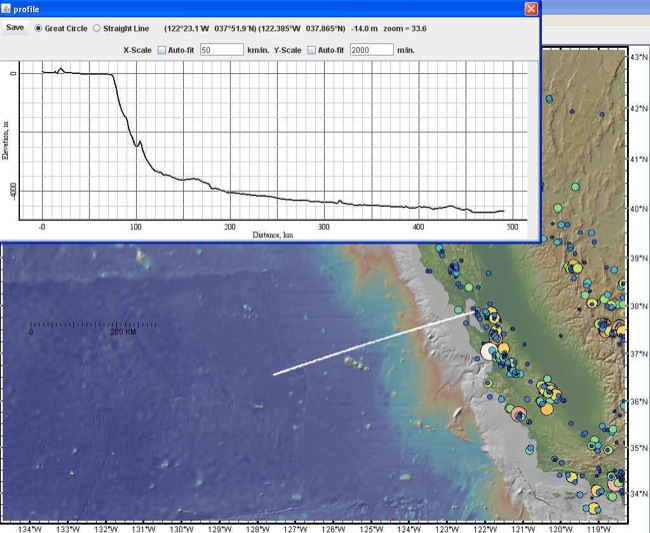Enable the Y-Scale Auto-fit checkbox
Screen dimensions: 650x533
[x=313, y=49]
